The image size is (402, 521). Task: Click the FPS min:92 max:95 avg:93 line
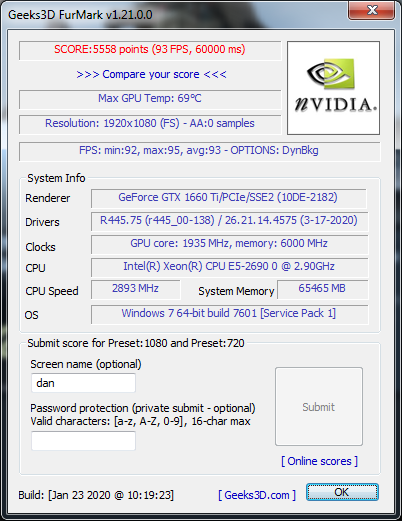point(199,151)
